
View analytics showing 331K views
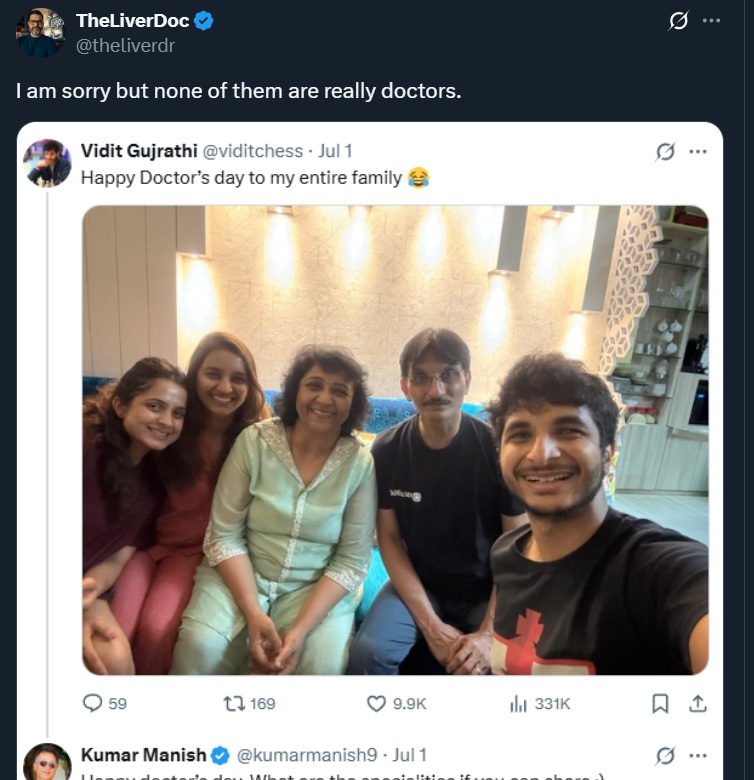coord(518,703)
